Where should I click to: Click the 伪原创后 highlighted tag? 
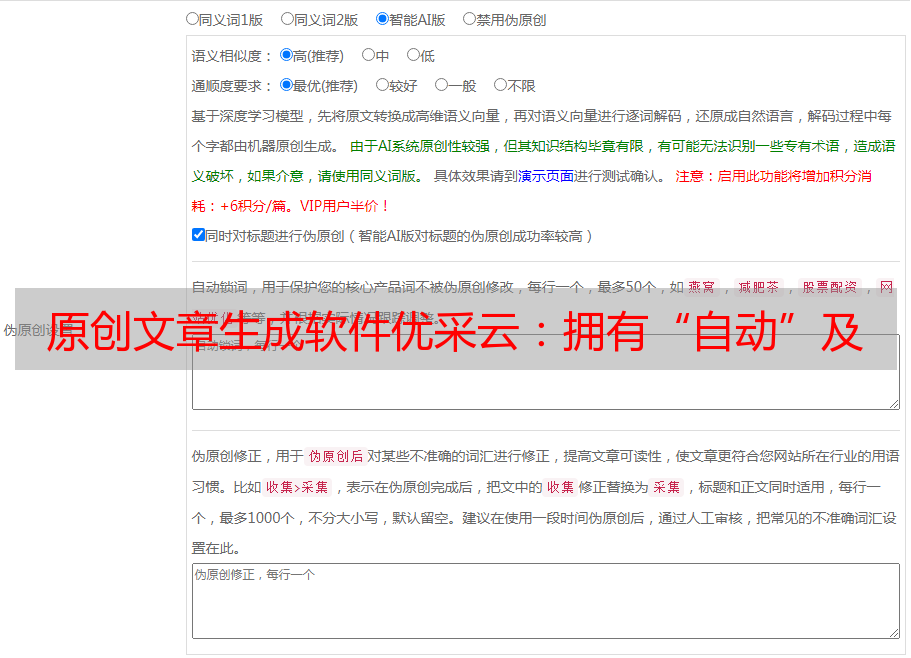336,456
